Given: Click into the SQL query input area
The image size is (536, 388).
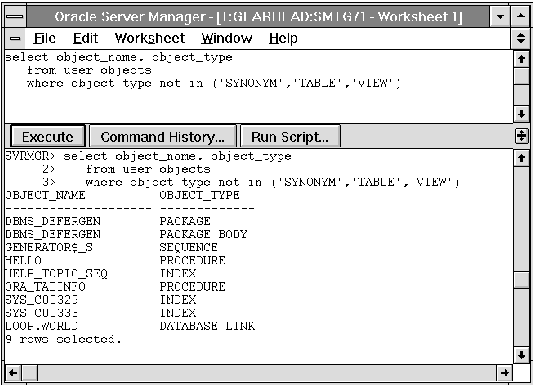Looking at the screenshot, I should point(259,86).
